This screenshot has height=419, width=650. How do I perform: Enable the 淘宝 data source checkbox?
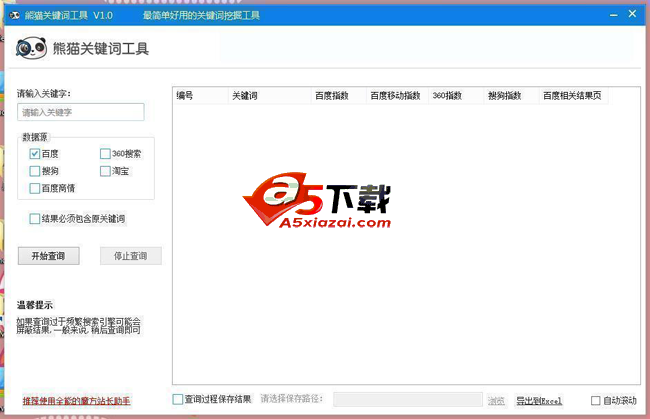click(105, 171)
